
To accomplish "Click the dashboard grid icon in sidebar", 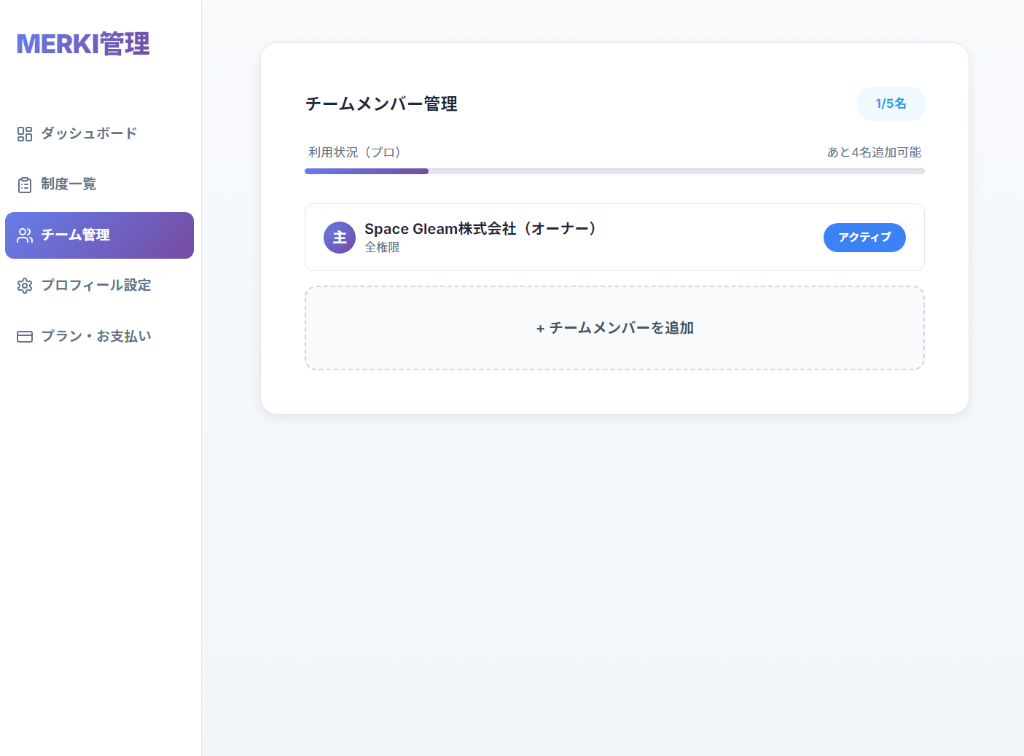I will (23, 133).
